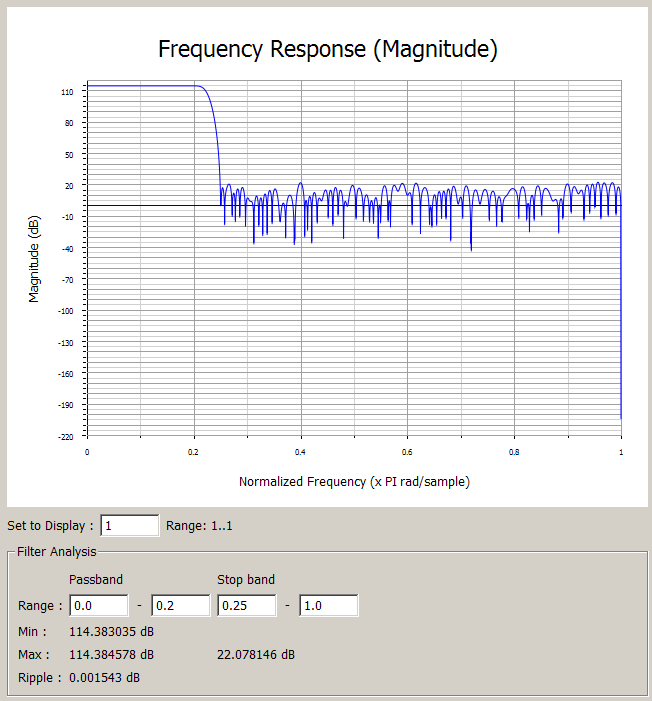Click the 0.4 tick label on frequency axis

tap(300, 452)
